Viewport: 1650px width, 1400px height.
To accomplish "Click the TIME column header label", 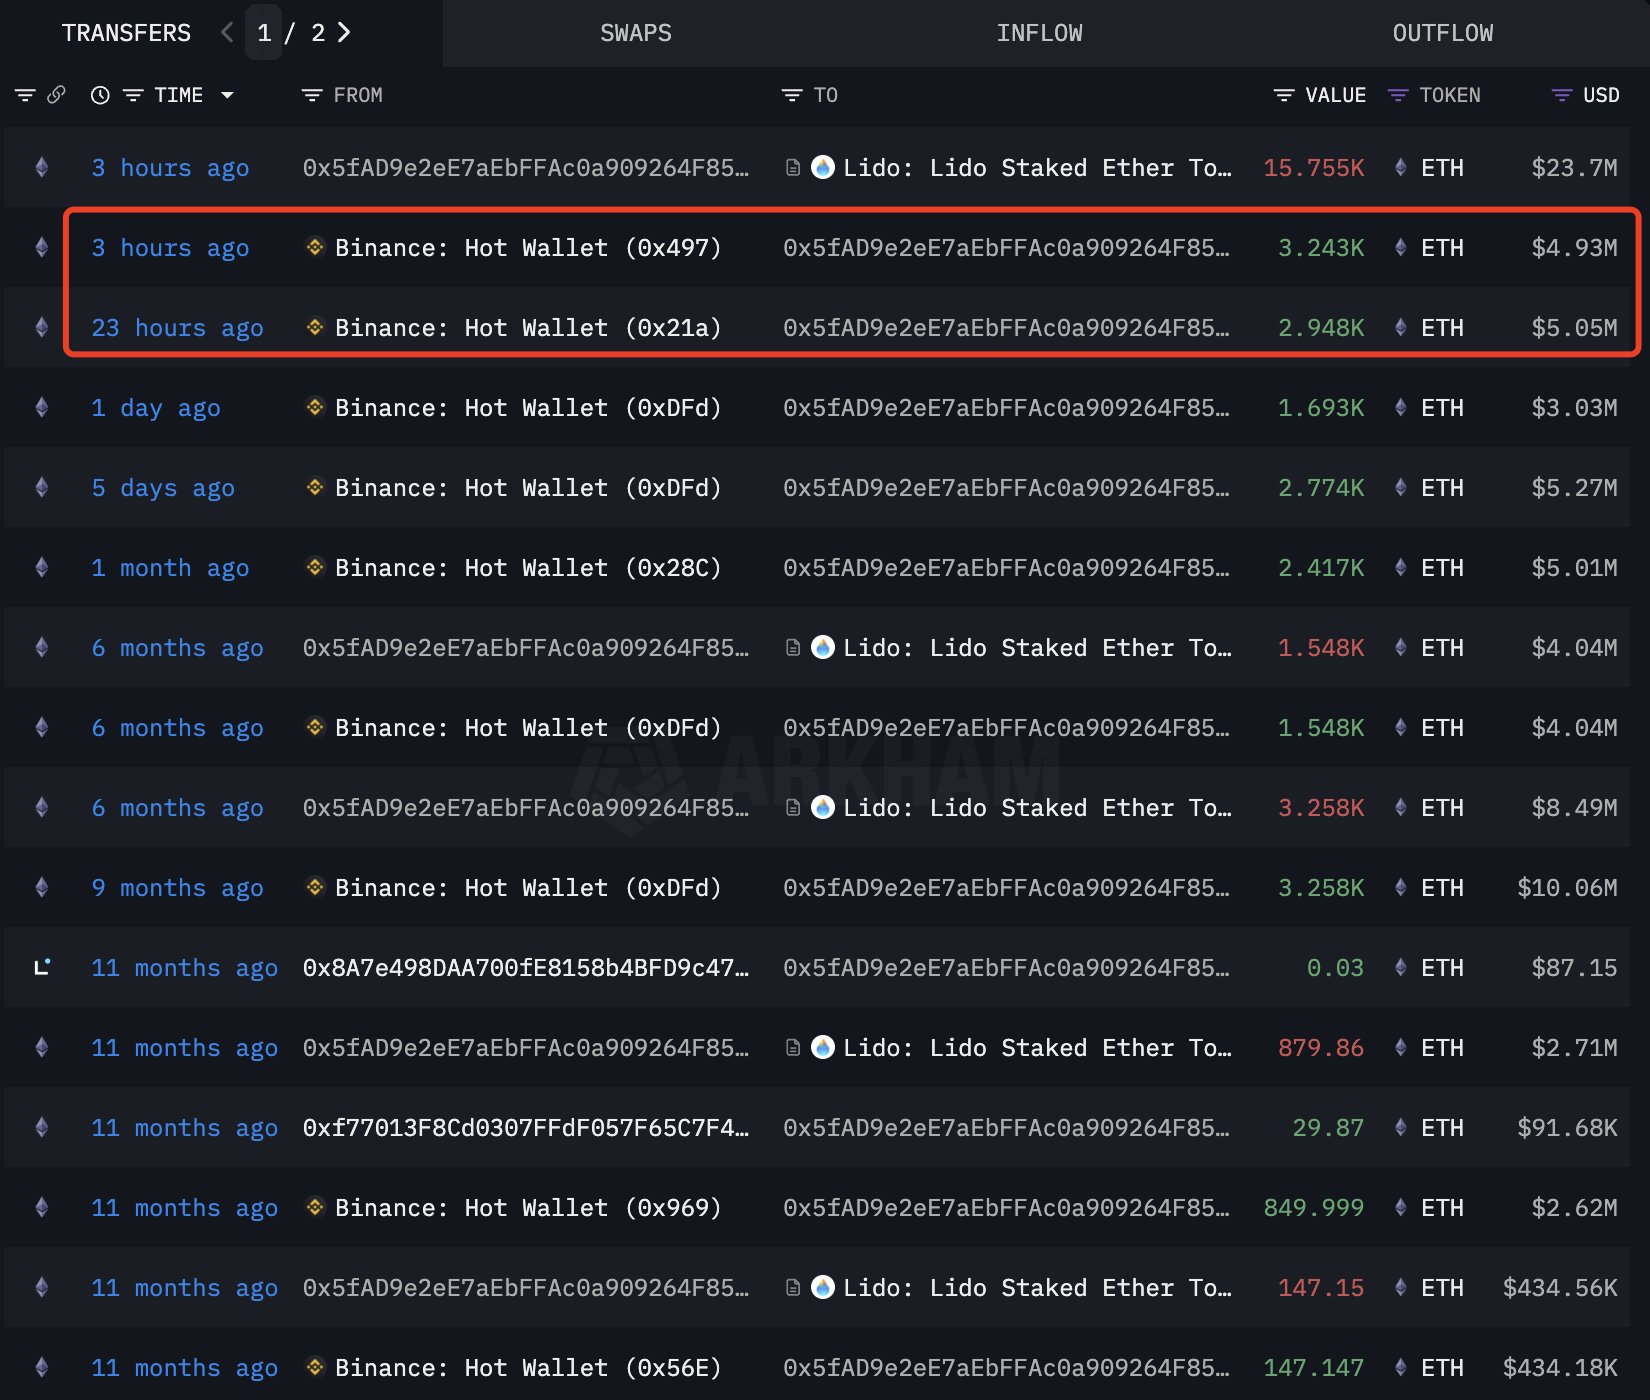I will coord(179,95).
